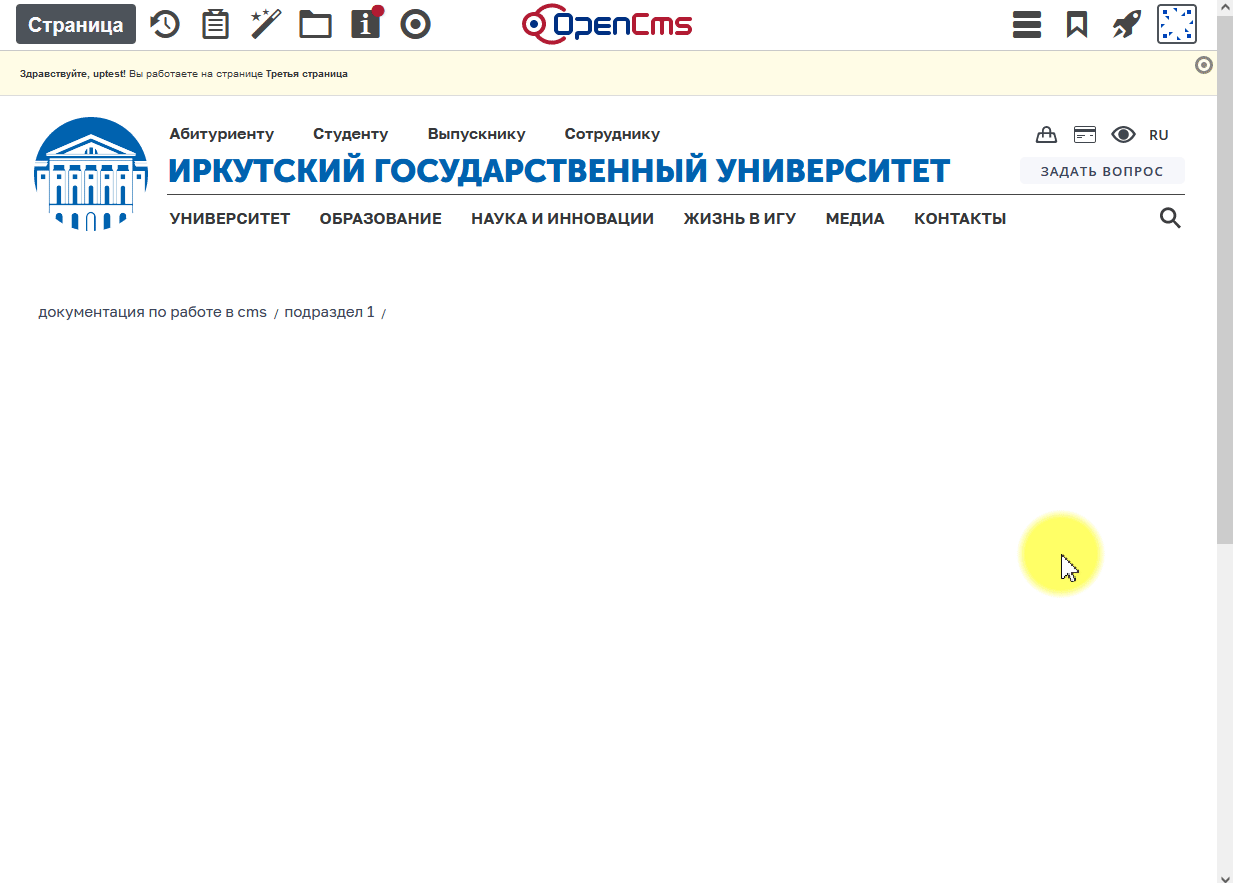
Task: Click the rocket launchpad icon
Action: coord(1127,24)
